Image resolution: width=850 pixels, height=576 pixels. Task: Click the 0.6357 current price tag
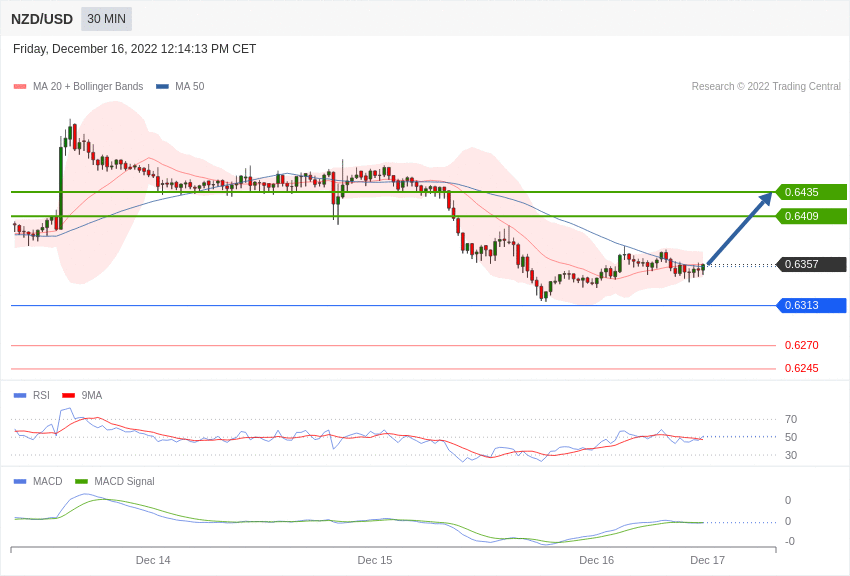tap(810, 264)
